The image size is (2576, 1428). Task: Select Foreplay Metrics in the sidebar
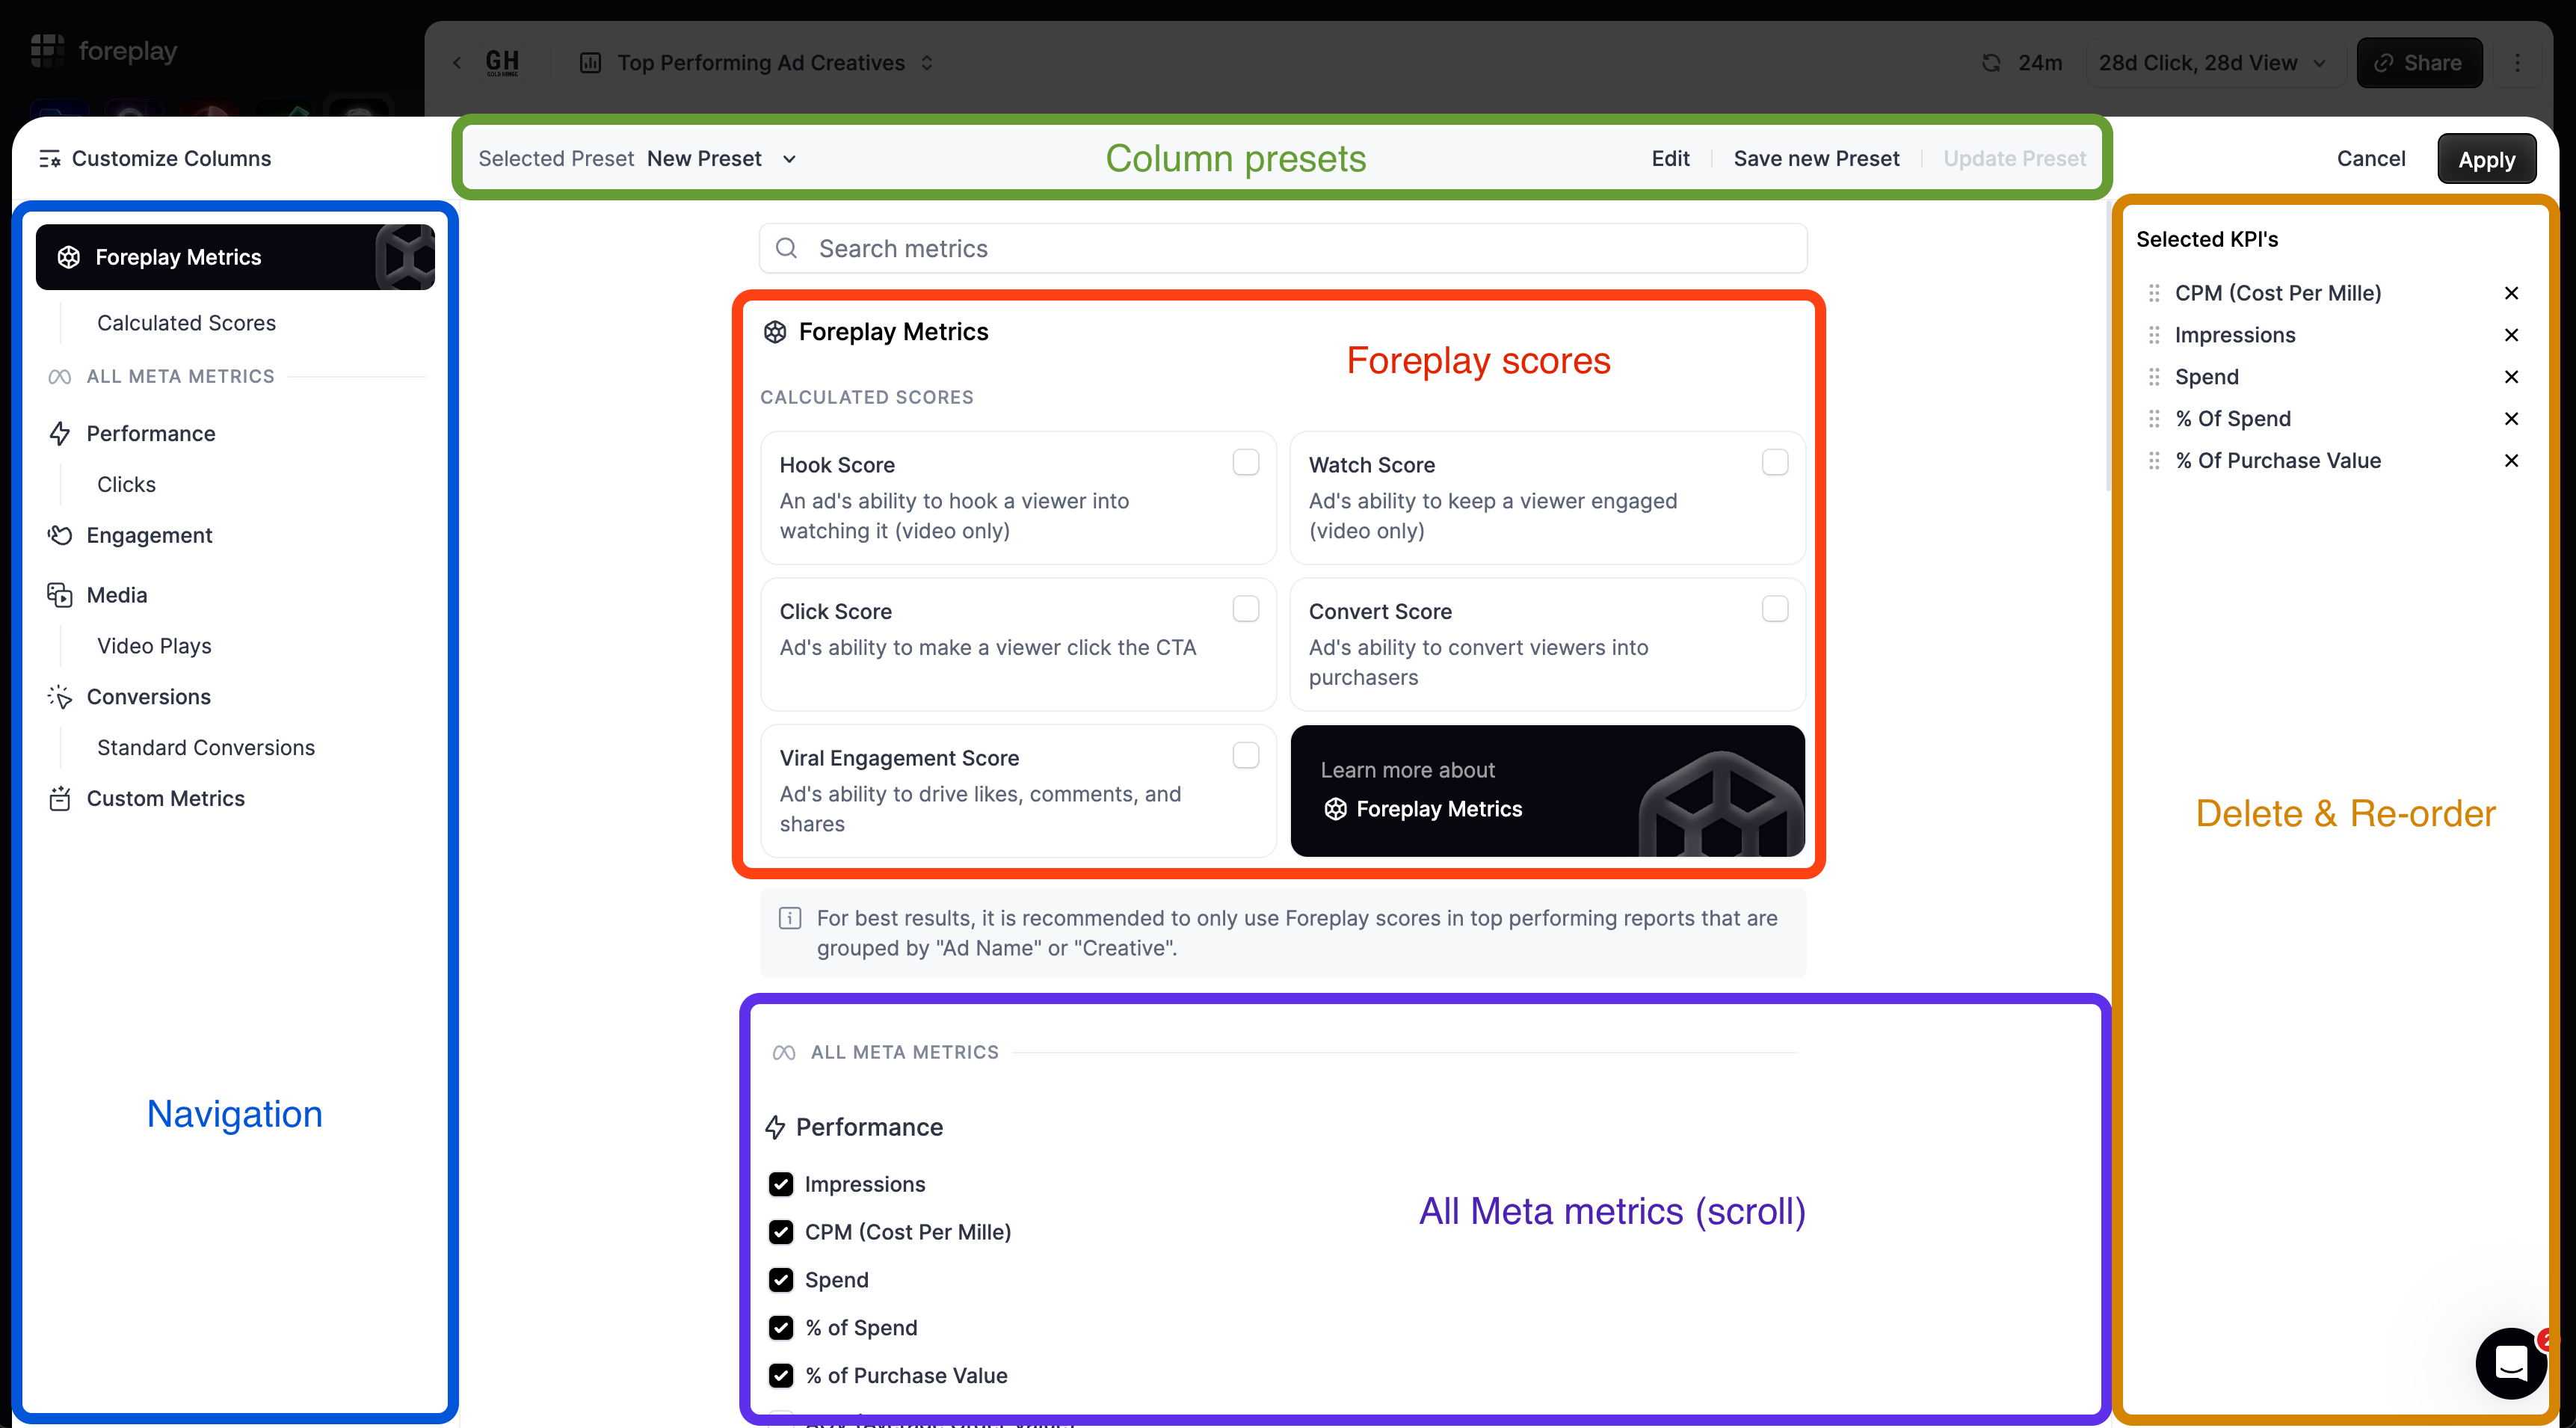coord(235,257)
